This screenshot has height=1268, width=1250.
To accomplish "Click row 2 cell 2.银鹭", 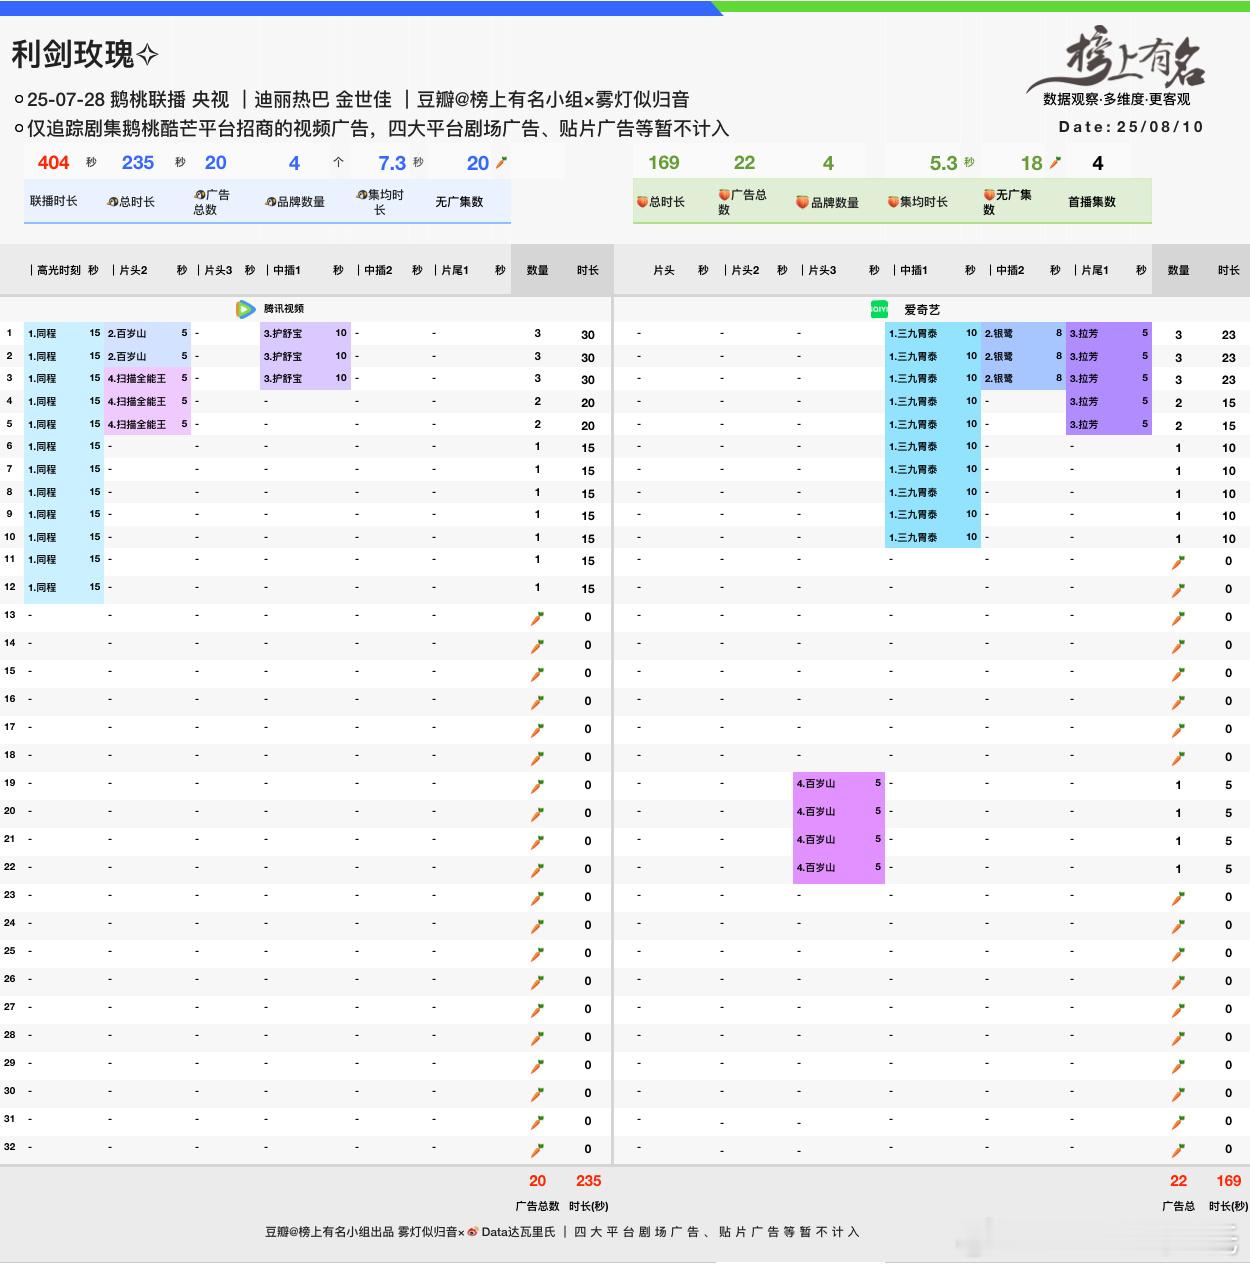I will tap(1023, 356).
